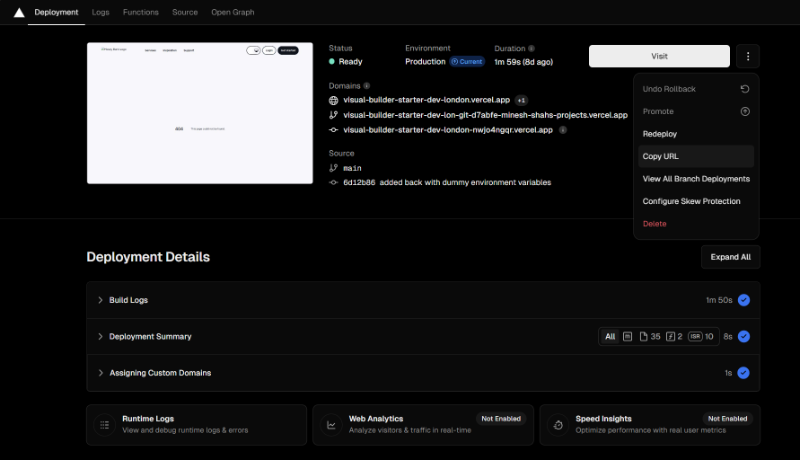The width and height of the screenshot is (800, 460).
Task: Click the Speed Insights gauge icon
Action: (x=557, y=424)
